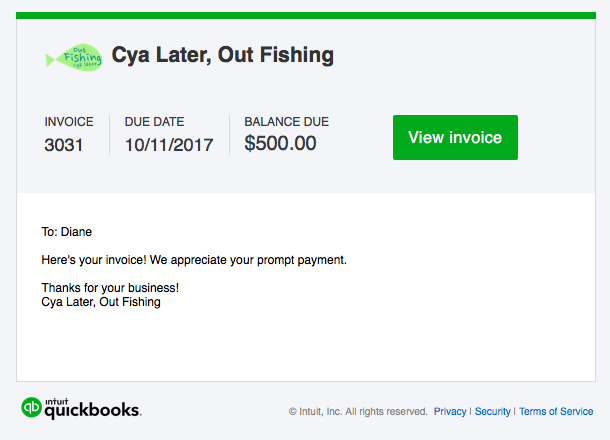Click the due date 10/11/2017
This screenshot has width=610, height=440.
click(169, 144)
